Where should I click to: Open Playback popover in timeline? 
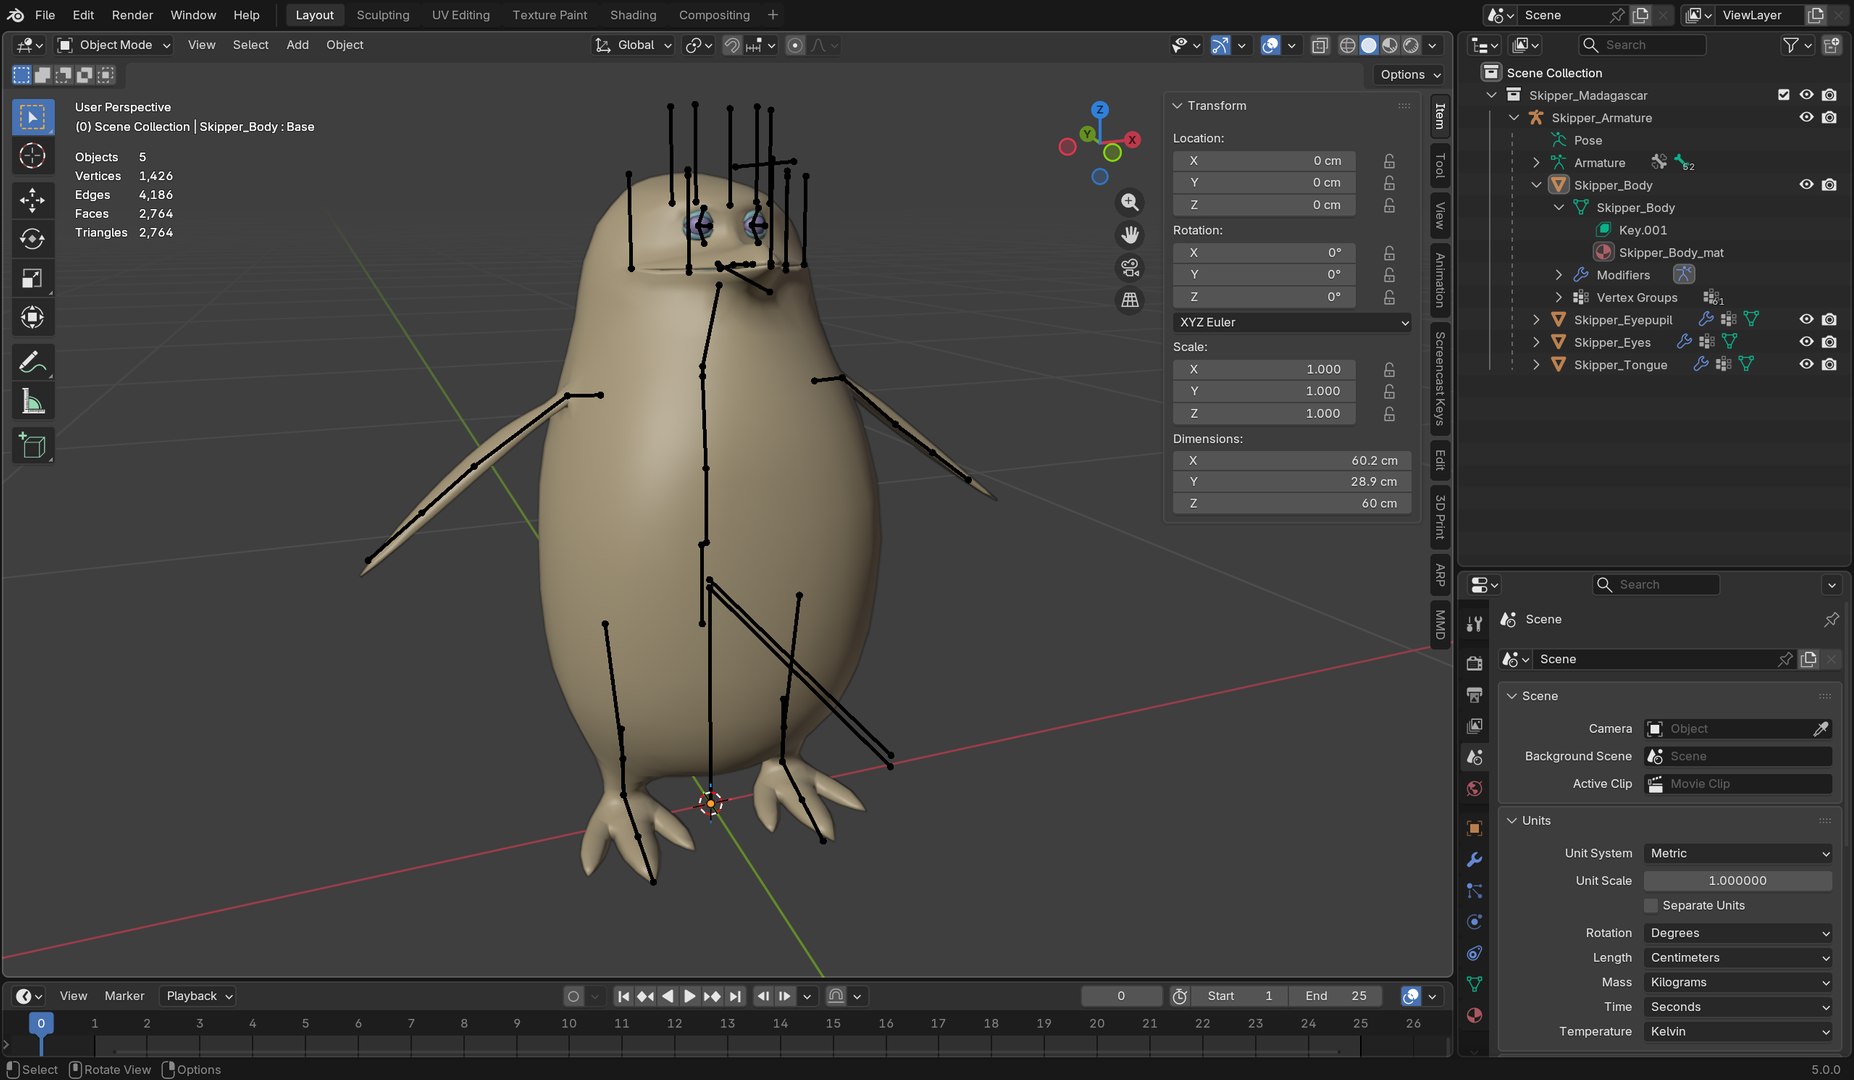(198, 996)
